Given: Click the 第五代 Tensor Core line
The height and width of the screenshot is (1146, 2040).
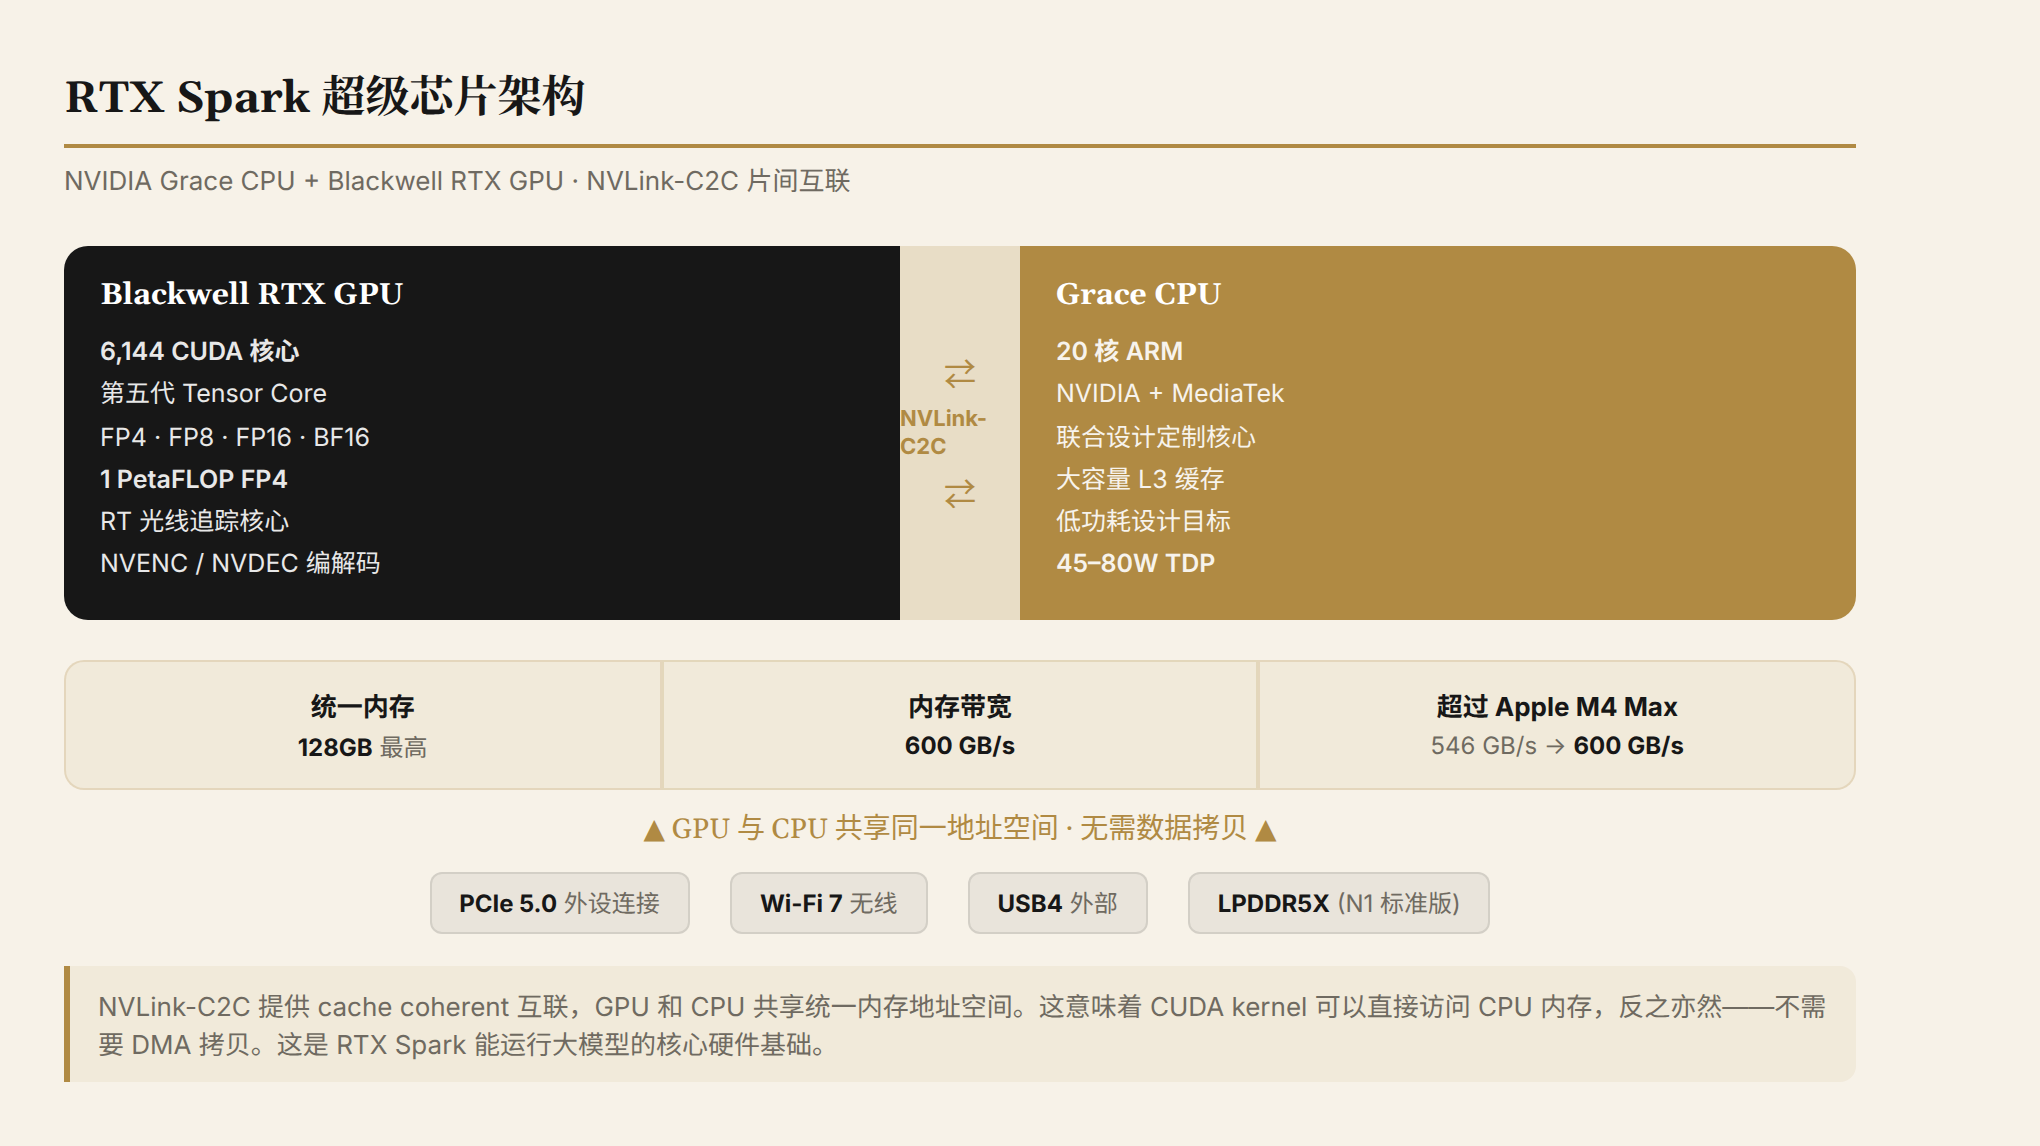Looking at the screenshot, I should coord(213,393).
